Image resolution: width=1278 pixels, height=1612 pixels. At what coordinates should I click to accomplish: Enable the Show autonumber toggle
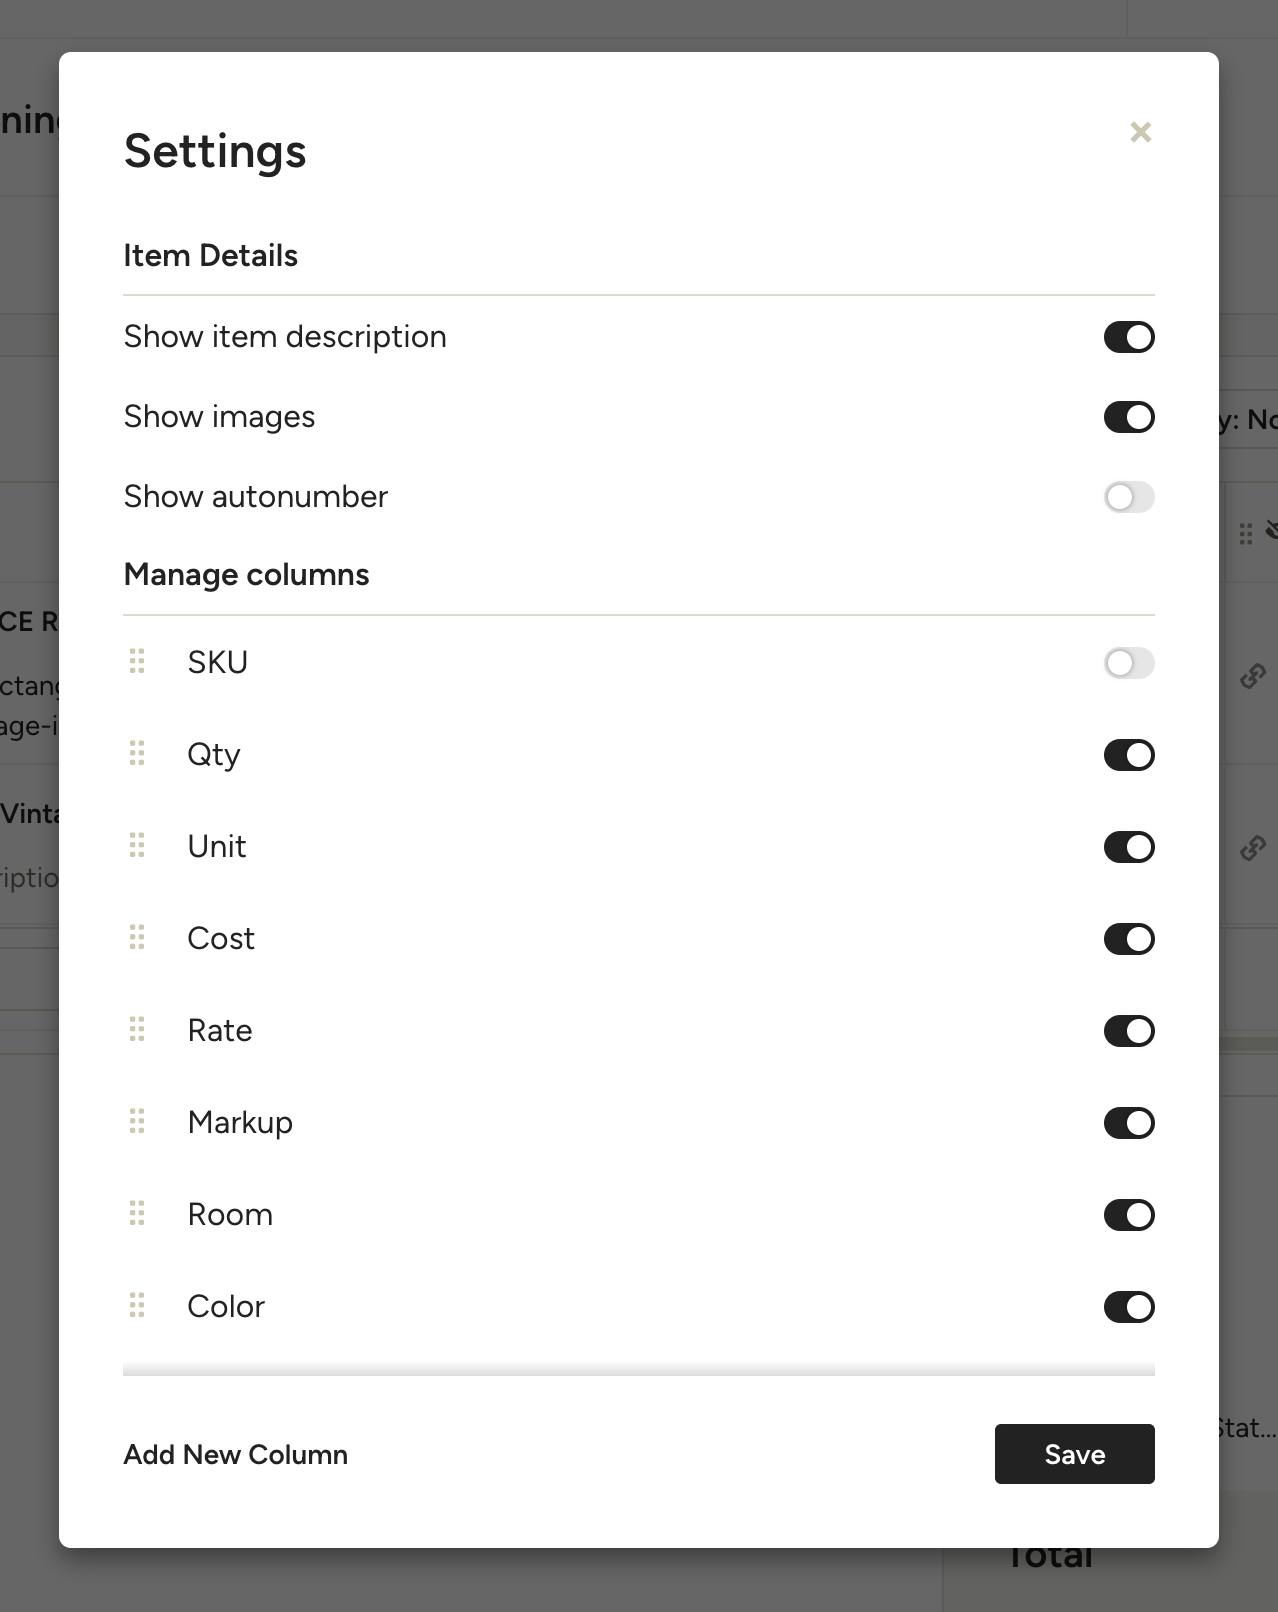pyautogui.click(x=1128, y=497)
